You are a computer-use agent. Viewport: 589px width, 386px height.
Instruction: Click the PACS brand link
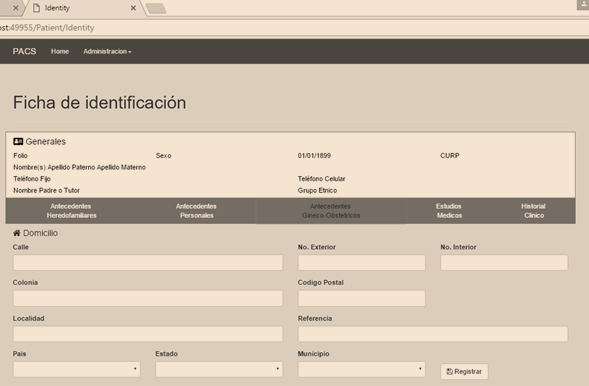pos(24,51)
